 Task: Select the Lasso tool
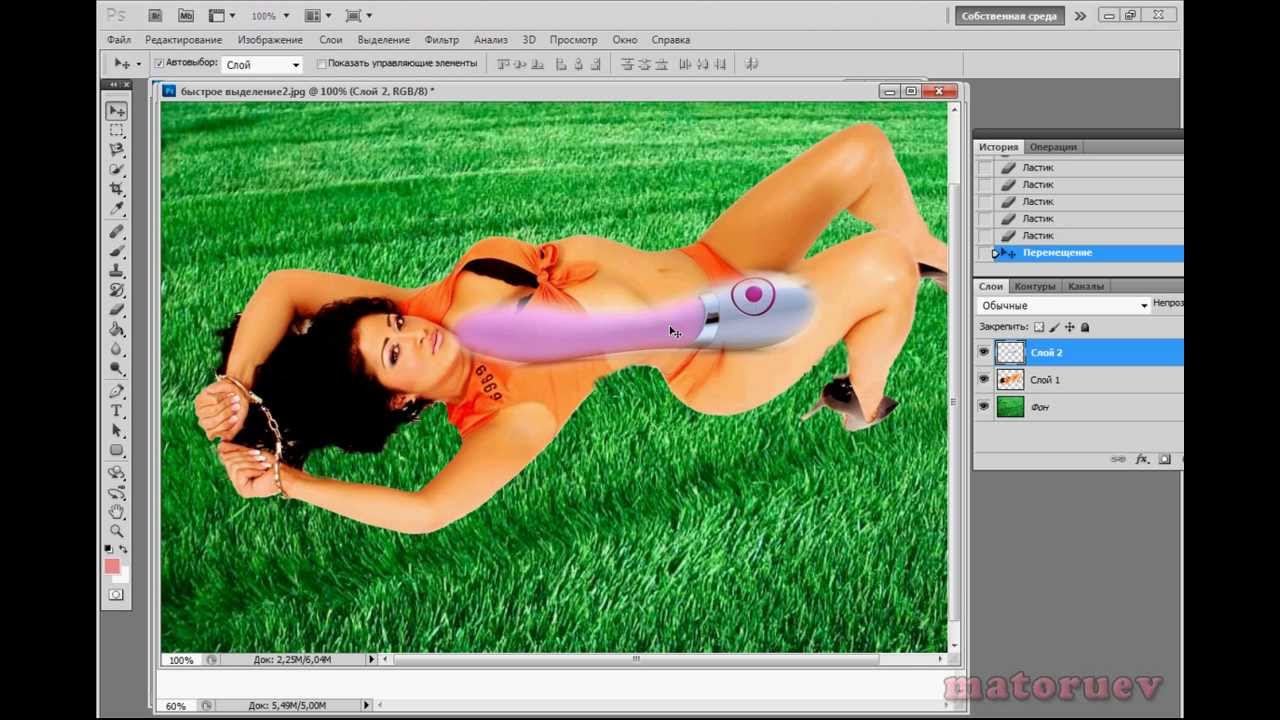click(117, 150)
